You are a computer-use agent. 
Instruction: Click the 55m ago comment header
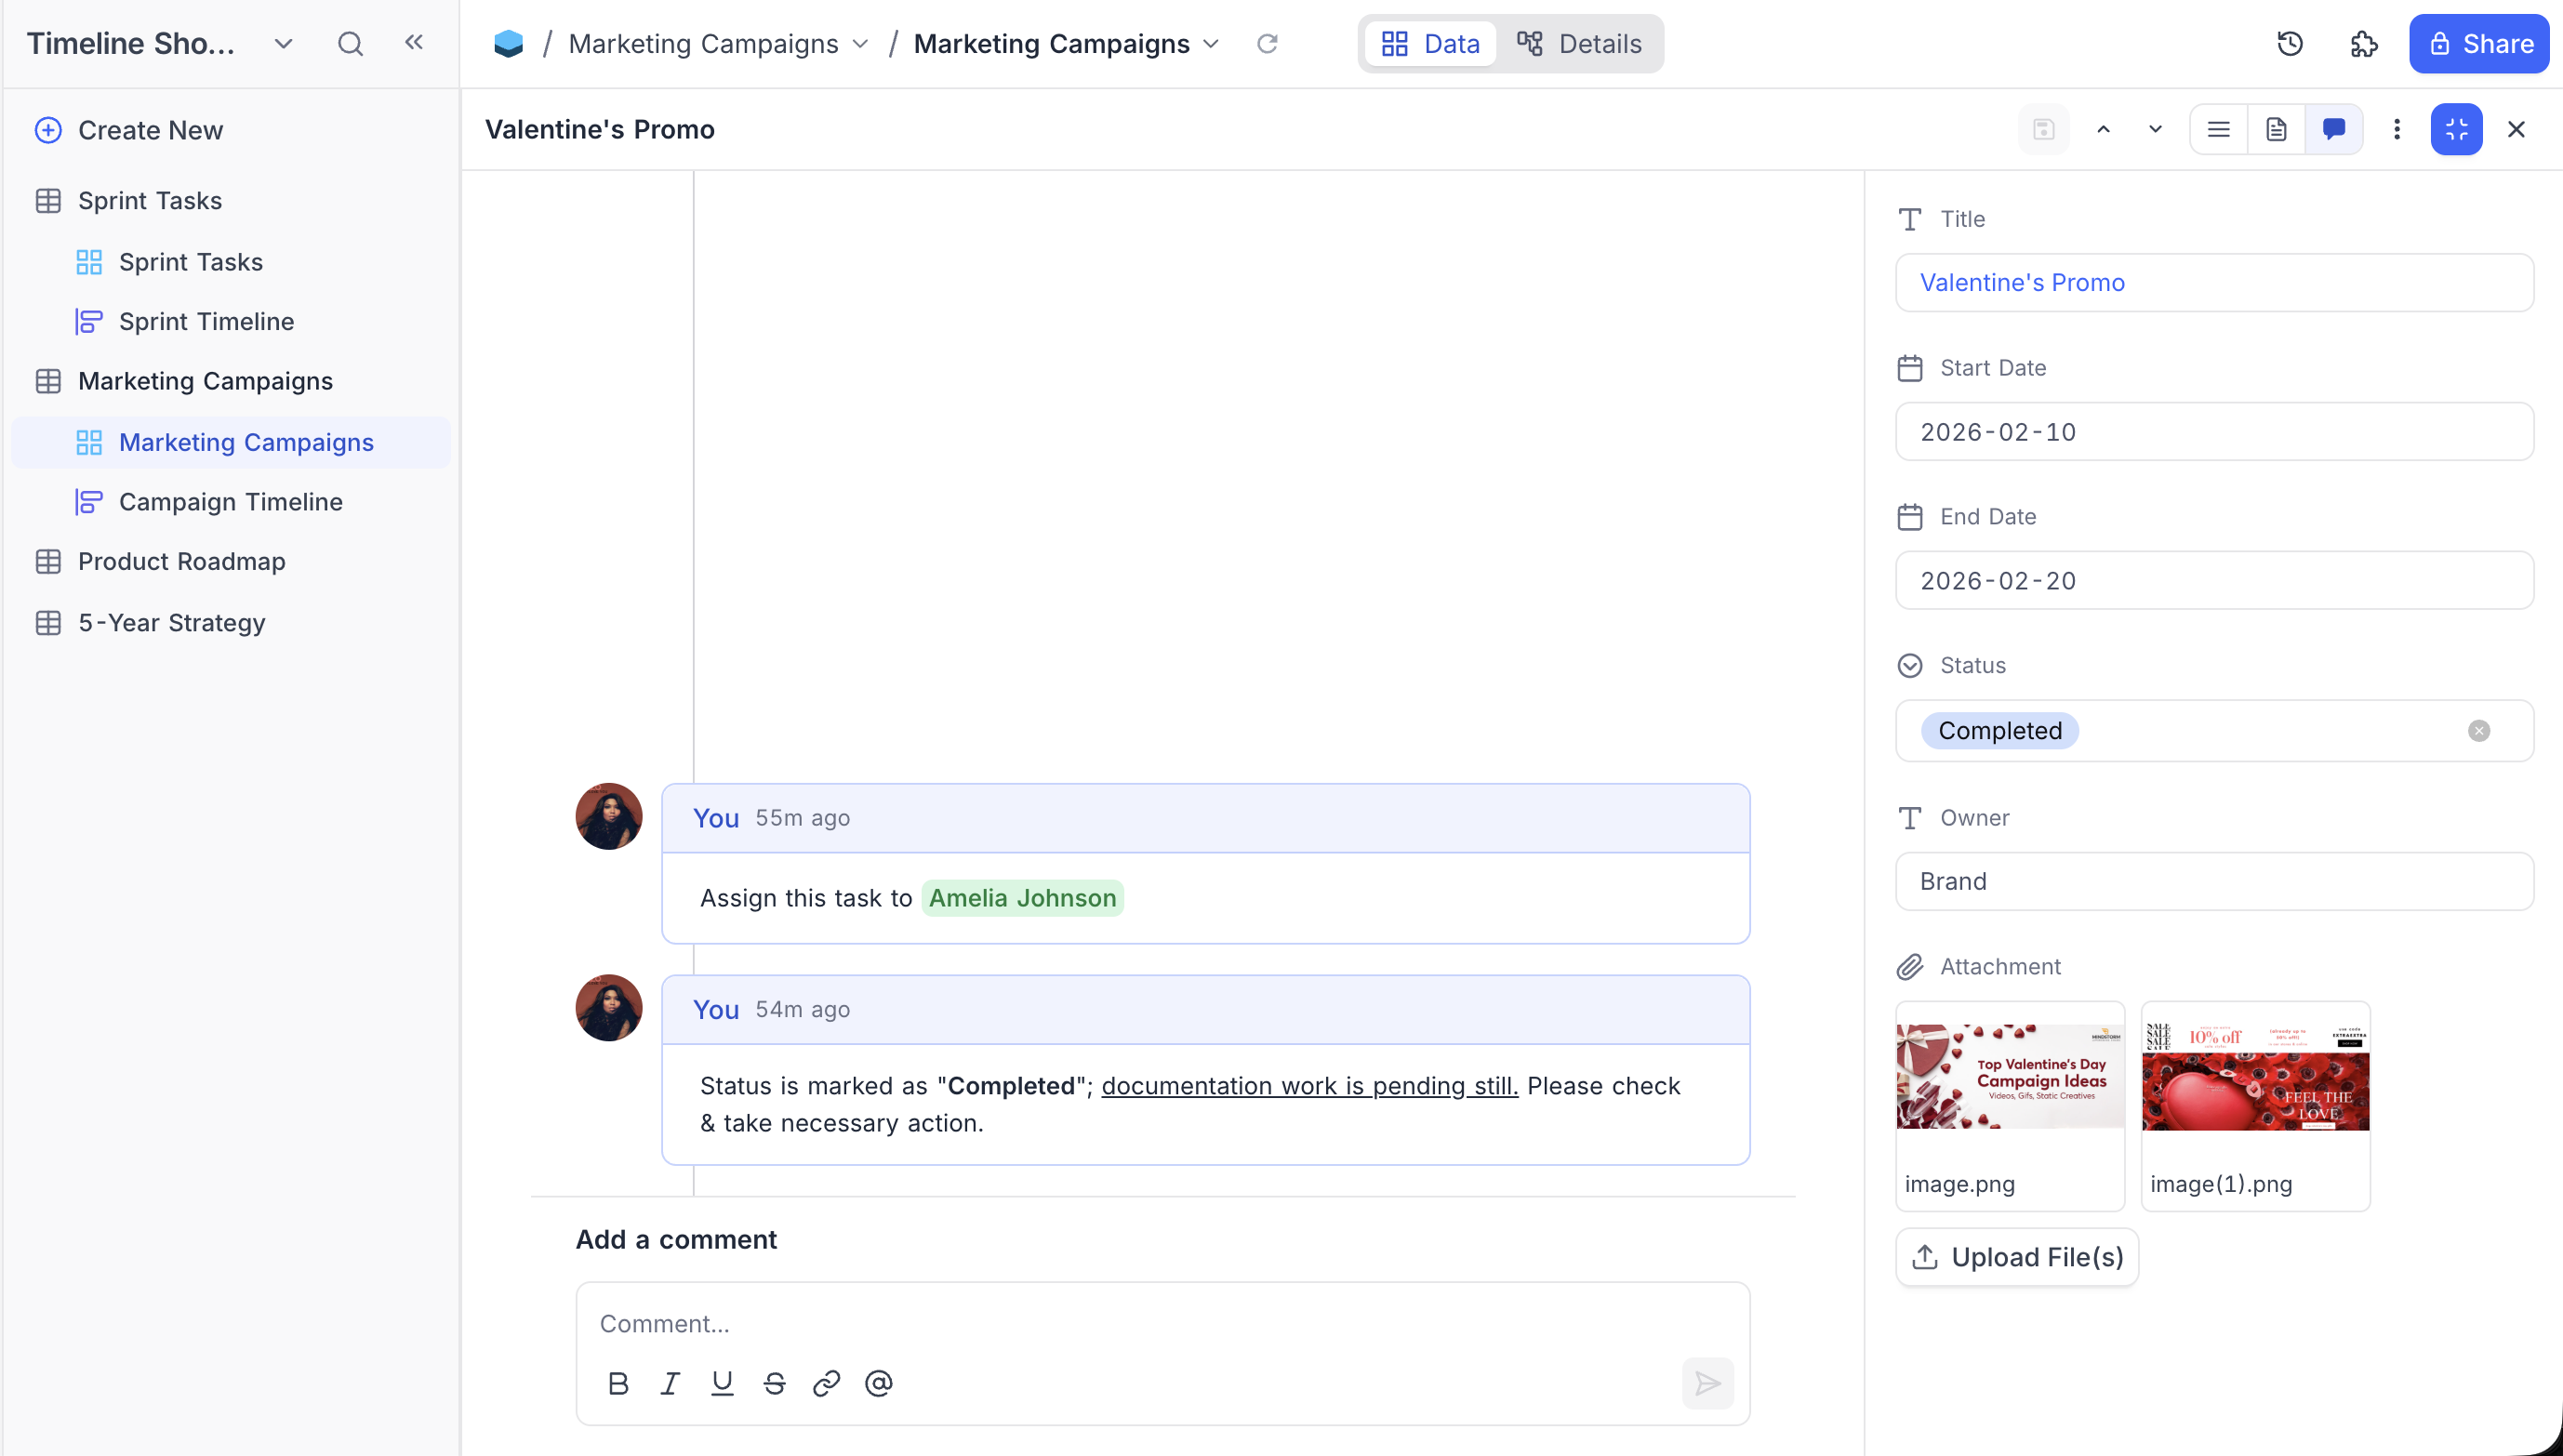(1205, 819)
